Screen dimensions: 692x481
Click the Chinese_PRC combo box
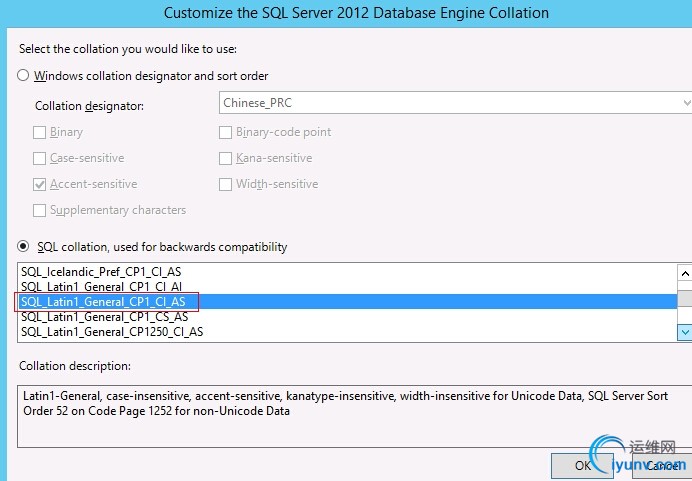click(x=450, y=103)
